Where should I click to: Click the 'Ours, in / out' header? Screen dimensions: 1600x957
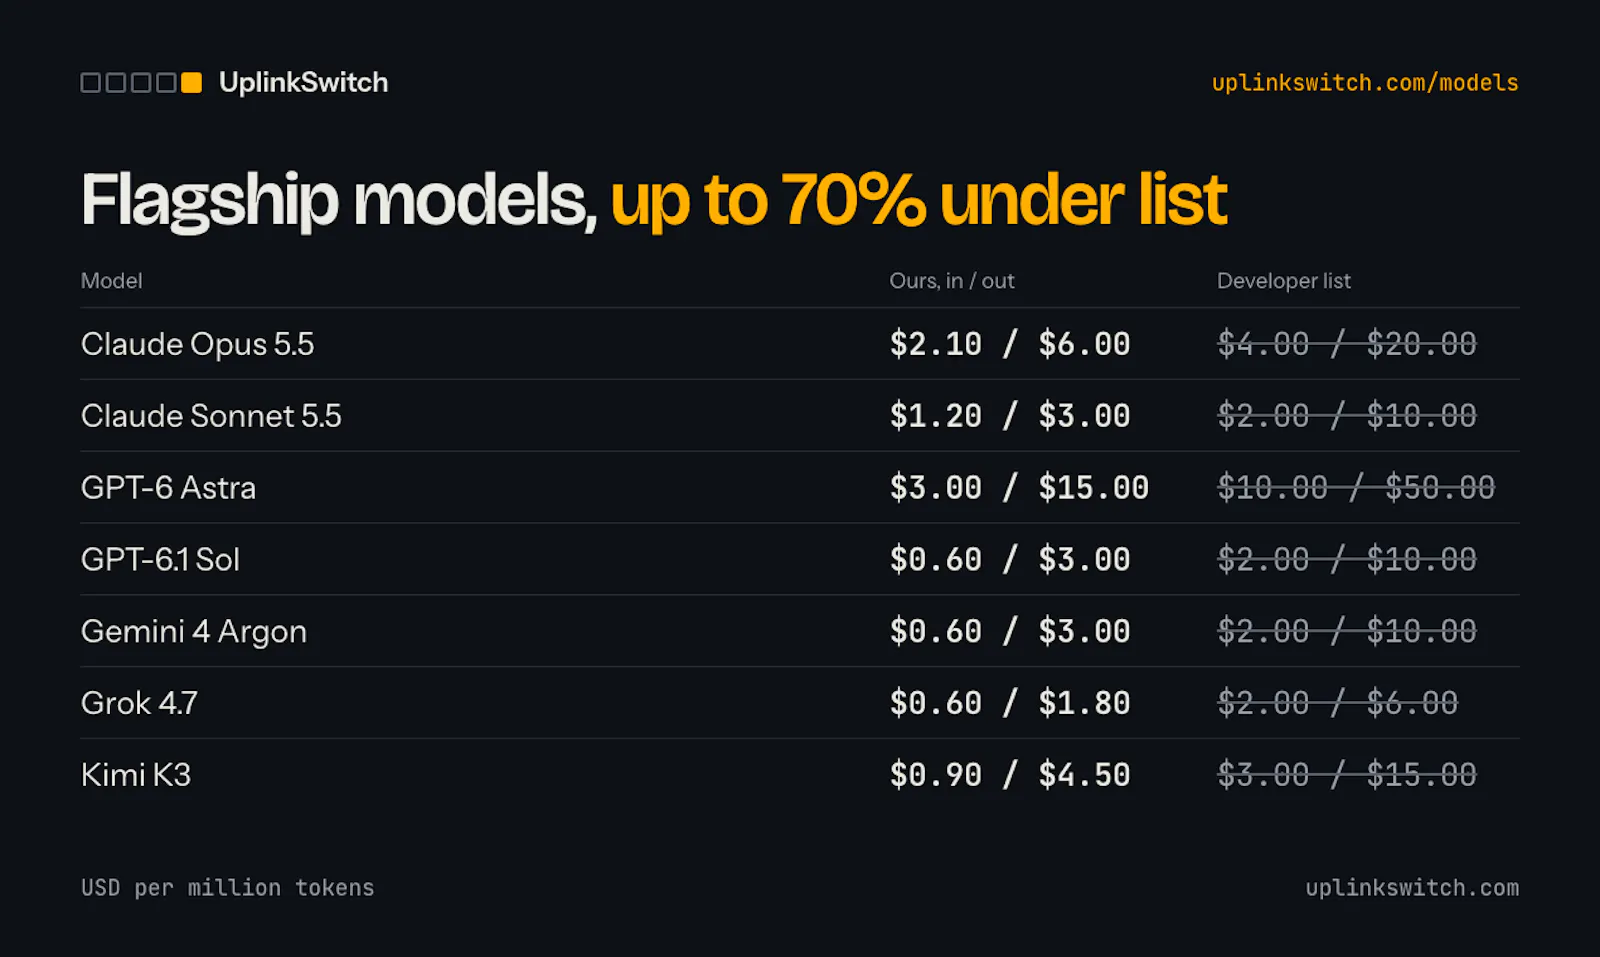(x=952, y=281)
